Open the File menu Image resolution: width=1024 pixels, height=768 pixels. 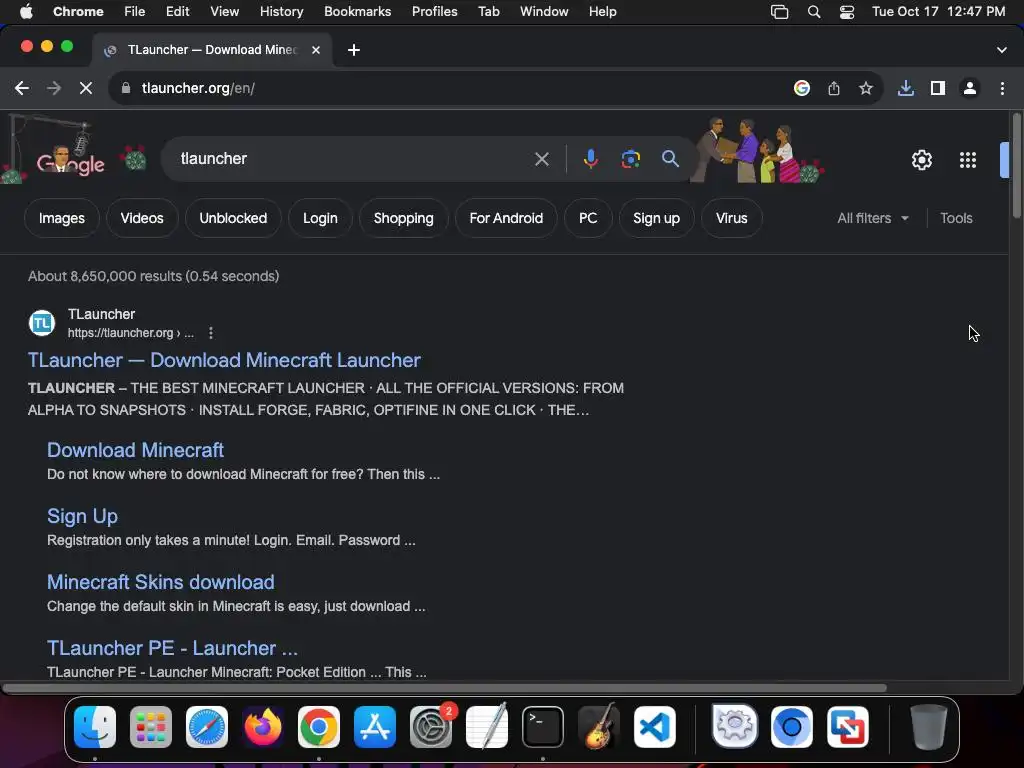[135, 11]
